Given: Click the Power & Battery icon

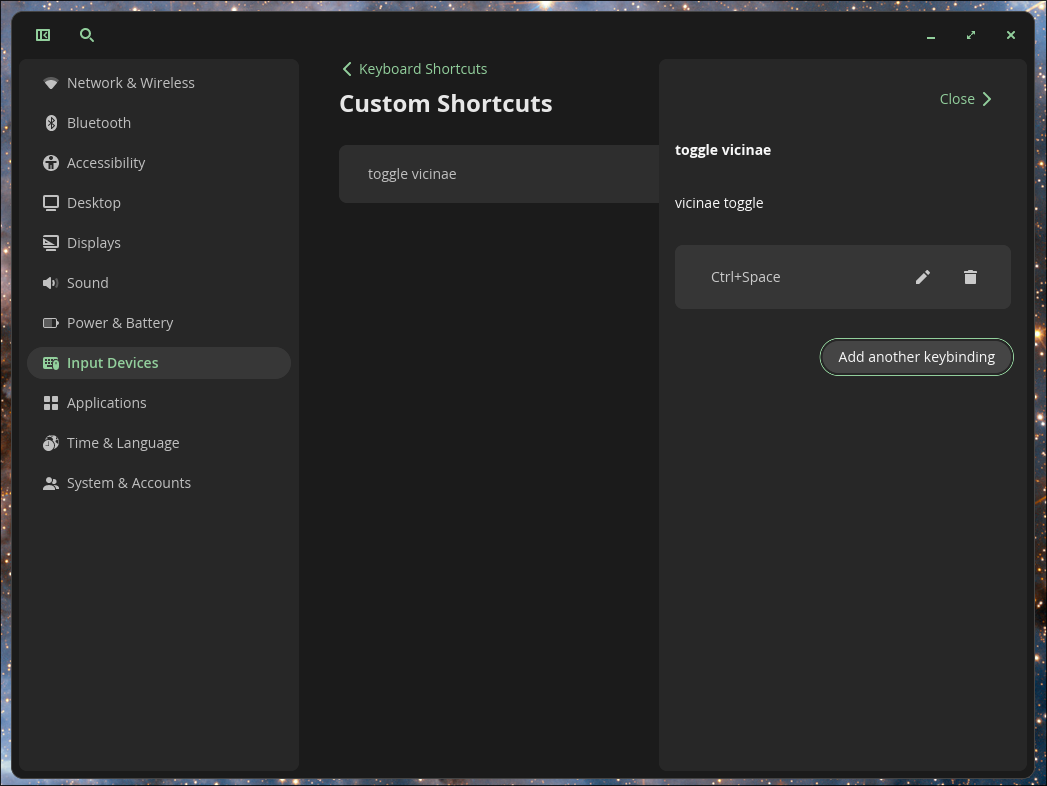Looking at the screenshot, I should tap(51, 323).
